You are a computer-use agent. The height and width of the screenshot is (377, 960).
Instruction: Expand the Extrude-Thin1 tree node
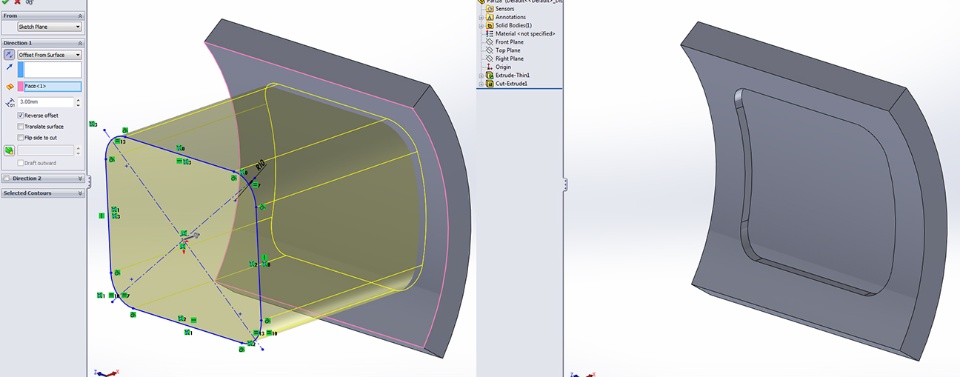click(481, 75)
